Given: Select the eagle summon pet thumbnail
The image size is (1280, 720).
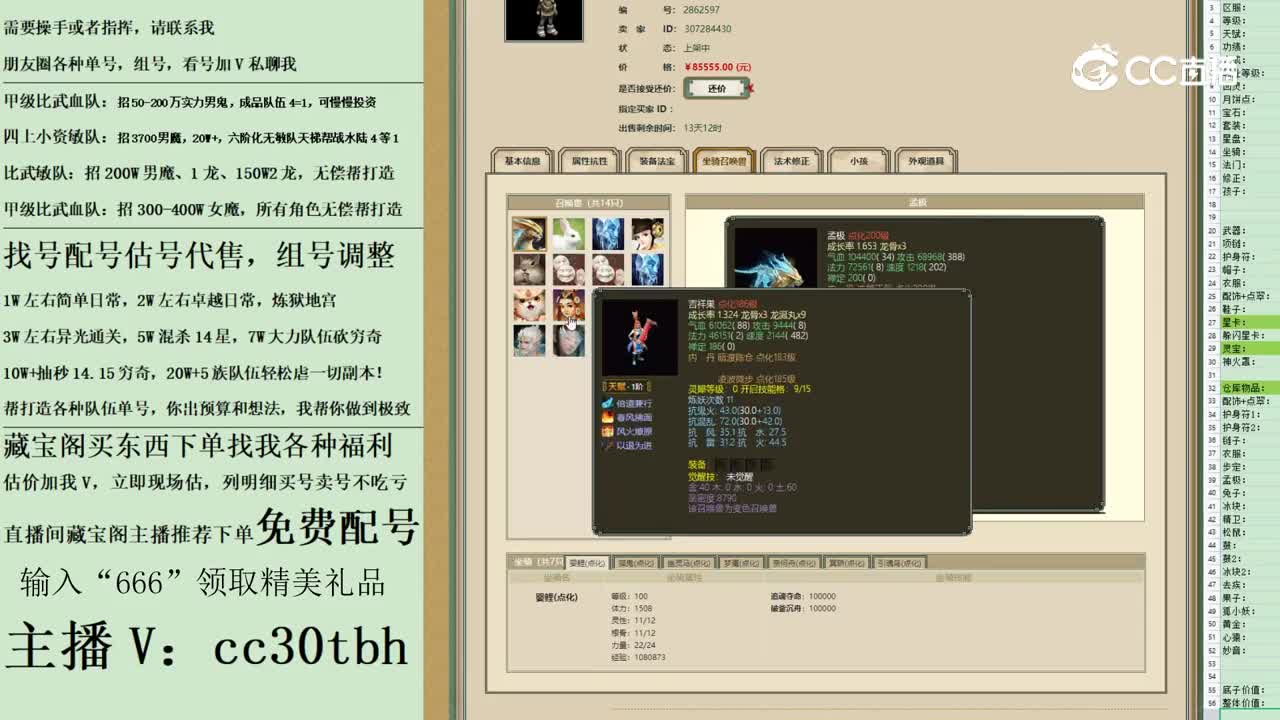Looking at the screenshot, I should click(x=529, y=234).
